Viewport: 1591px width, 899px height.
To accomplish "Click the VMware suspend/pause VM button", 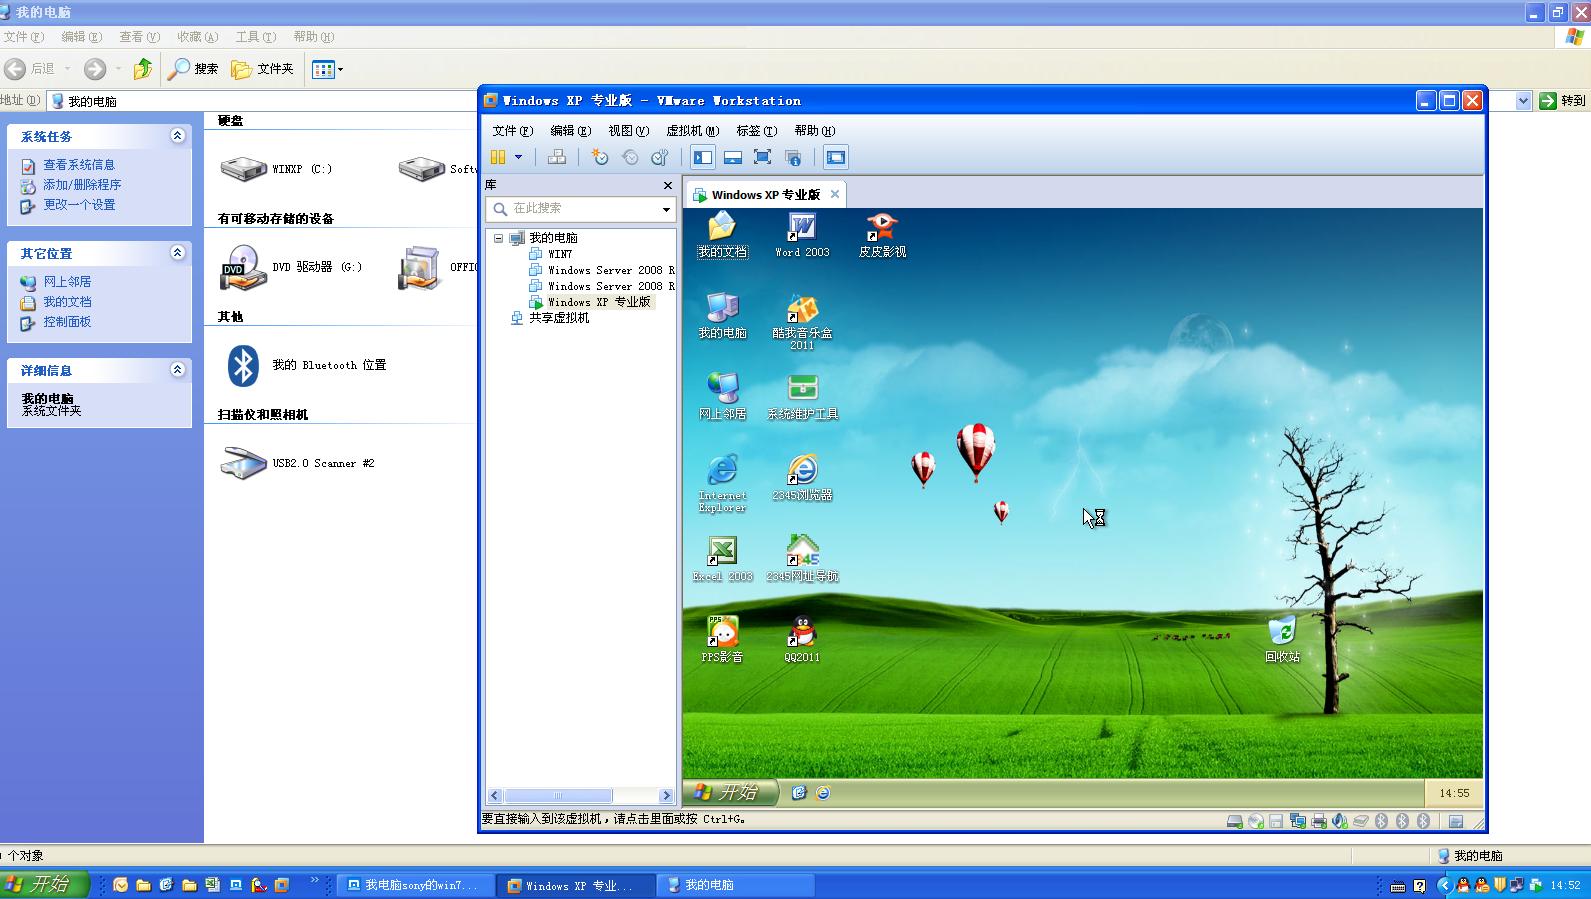I will [x=498, y=157].
